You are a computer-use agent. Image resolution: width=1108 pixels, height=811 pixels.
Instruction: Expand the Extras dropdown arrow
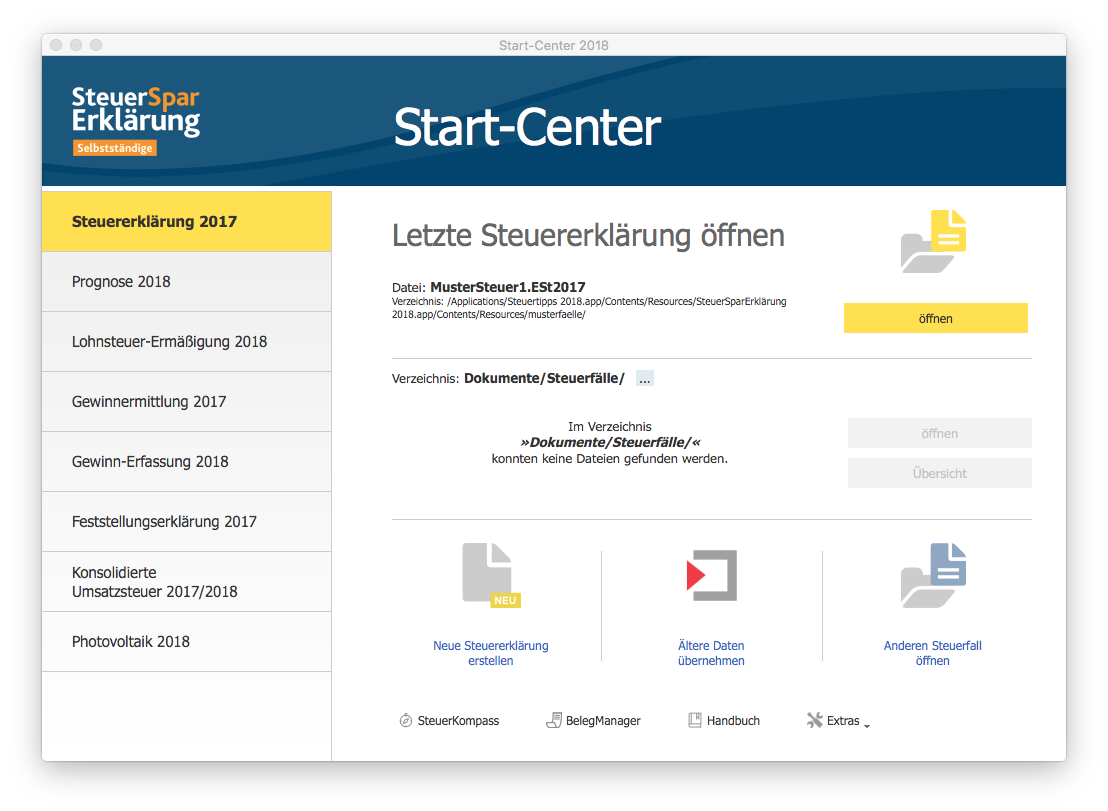pos(867,726)
